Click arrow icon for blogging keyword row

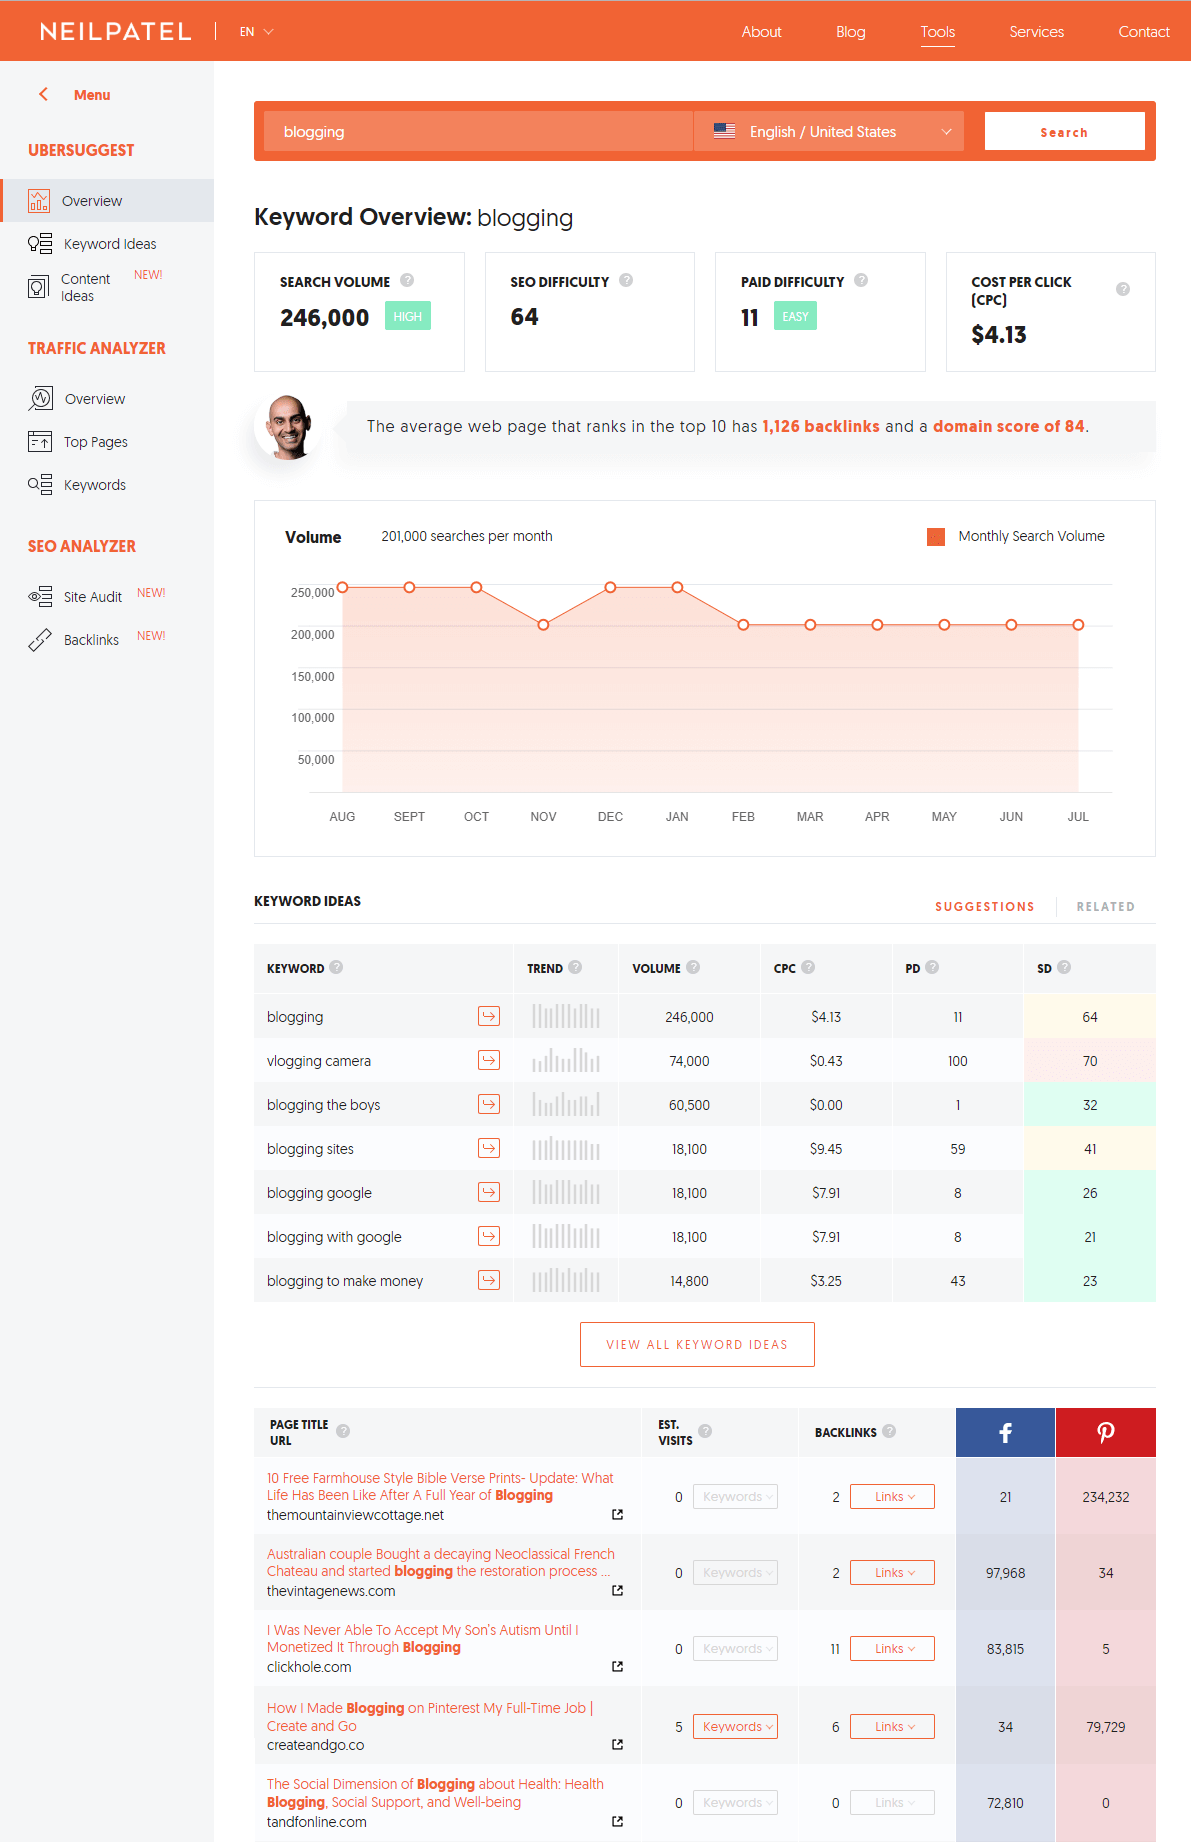(489, 1016)
